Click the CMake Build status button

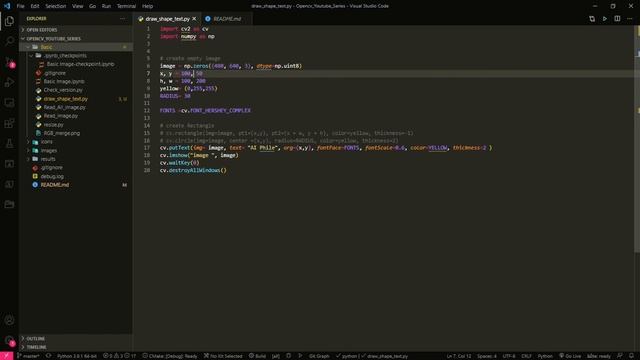coord(258,356)
